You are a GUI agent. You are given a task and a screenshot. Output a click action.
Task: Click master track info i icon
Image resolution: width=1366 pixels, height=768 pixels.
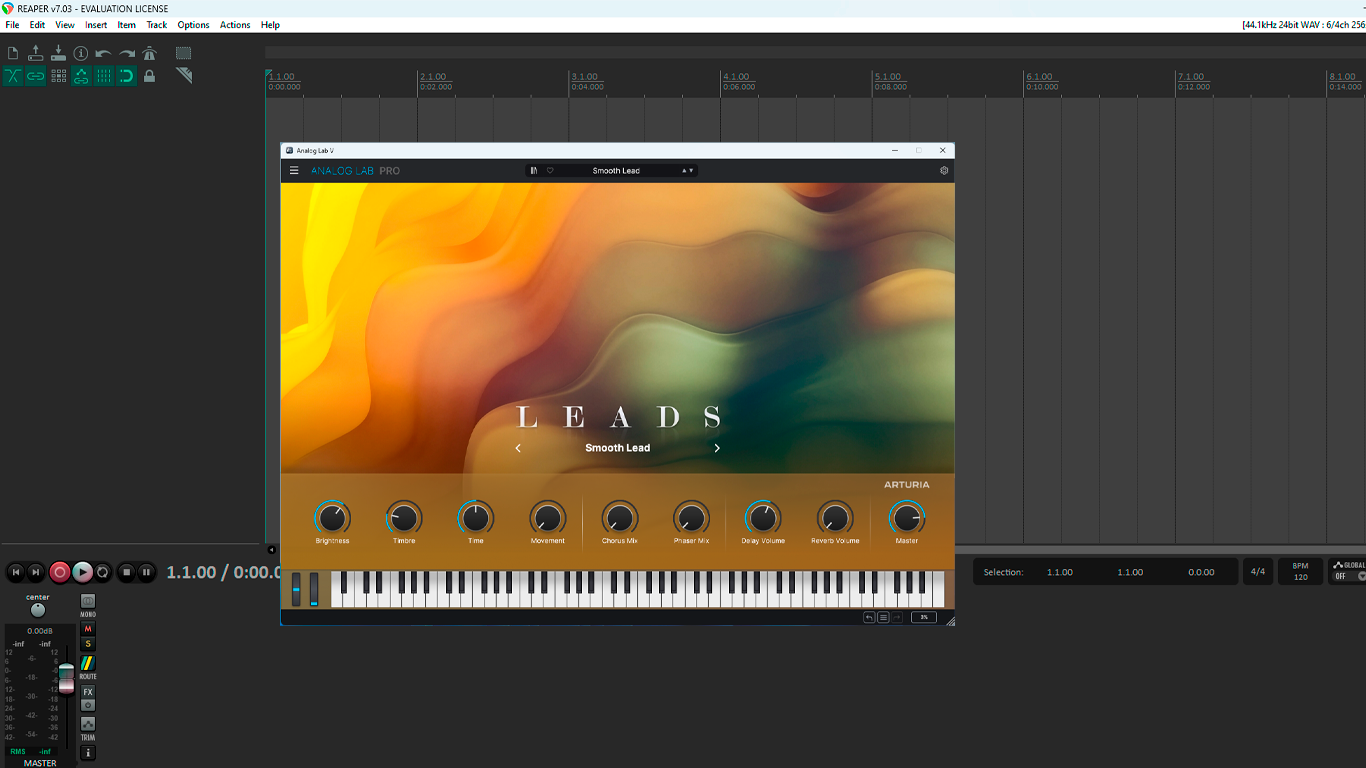[x=88, y=753]
